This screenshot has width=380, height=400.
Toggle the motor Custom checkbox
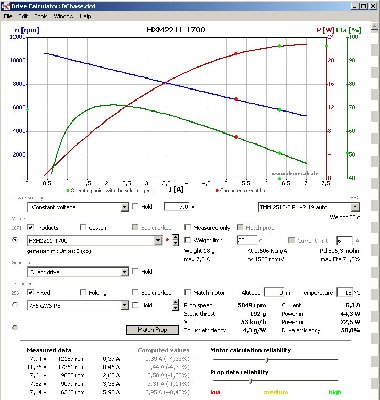(x=83, y=227)
